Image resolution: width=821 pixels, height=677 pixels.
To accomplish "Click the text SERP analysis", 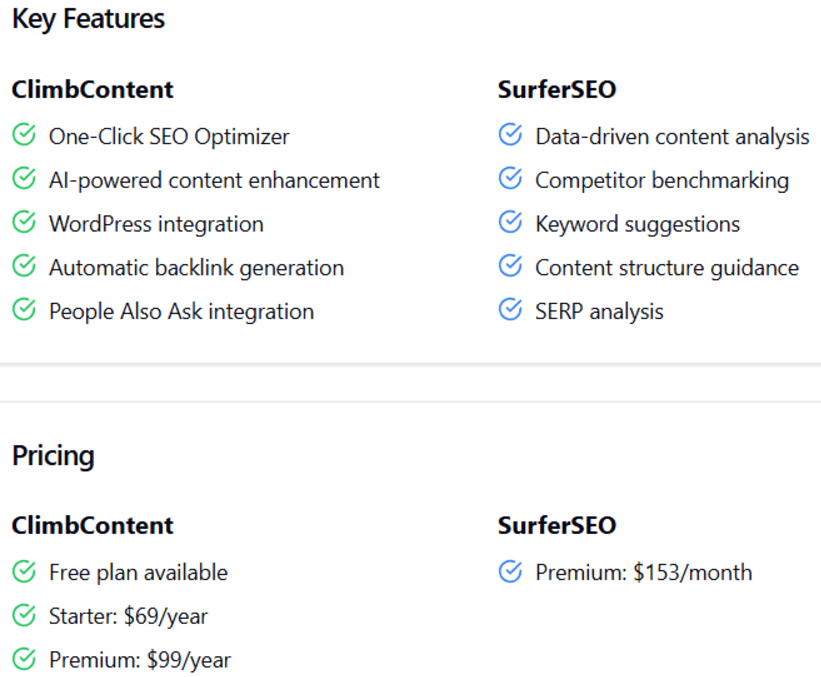I will [599, 312].
